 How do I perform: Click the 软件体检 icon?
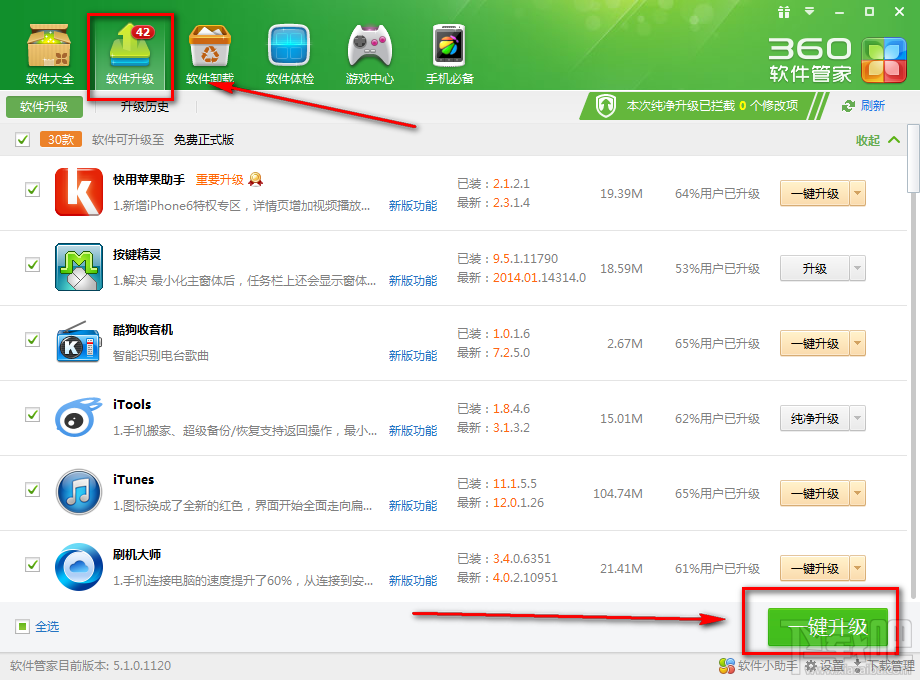[289, 45]
